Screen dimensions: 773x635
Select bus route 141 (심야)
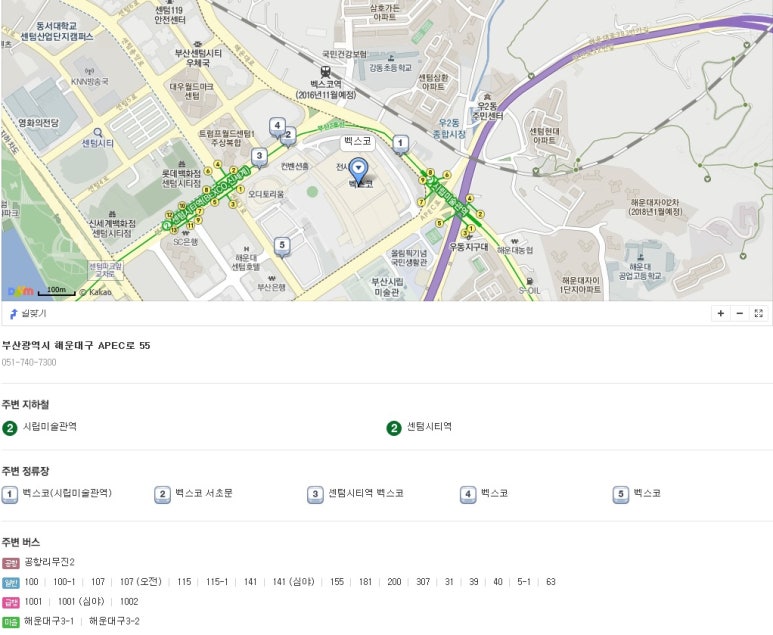click(x=293, y=582)
